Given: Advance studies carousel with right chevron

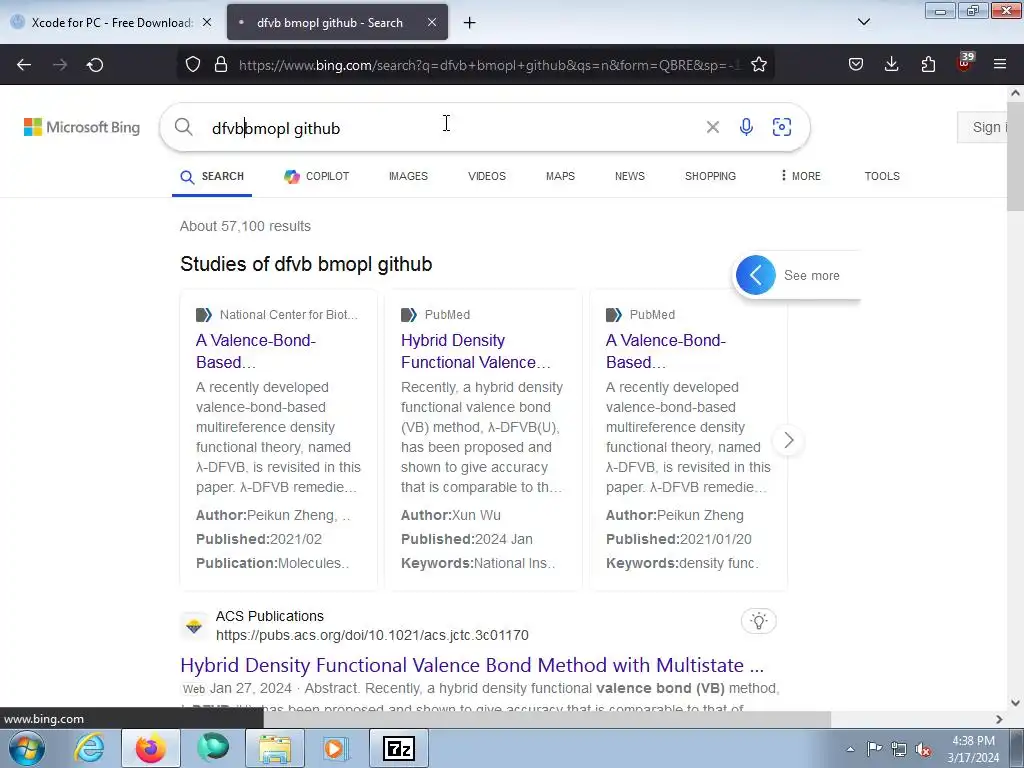Looking at the screenshot, I should click(788, 440).
